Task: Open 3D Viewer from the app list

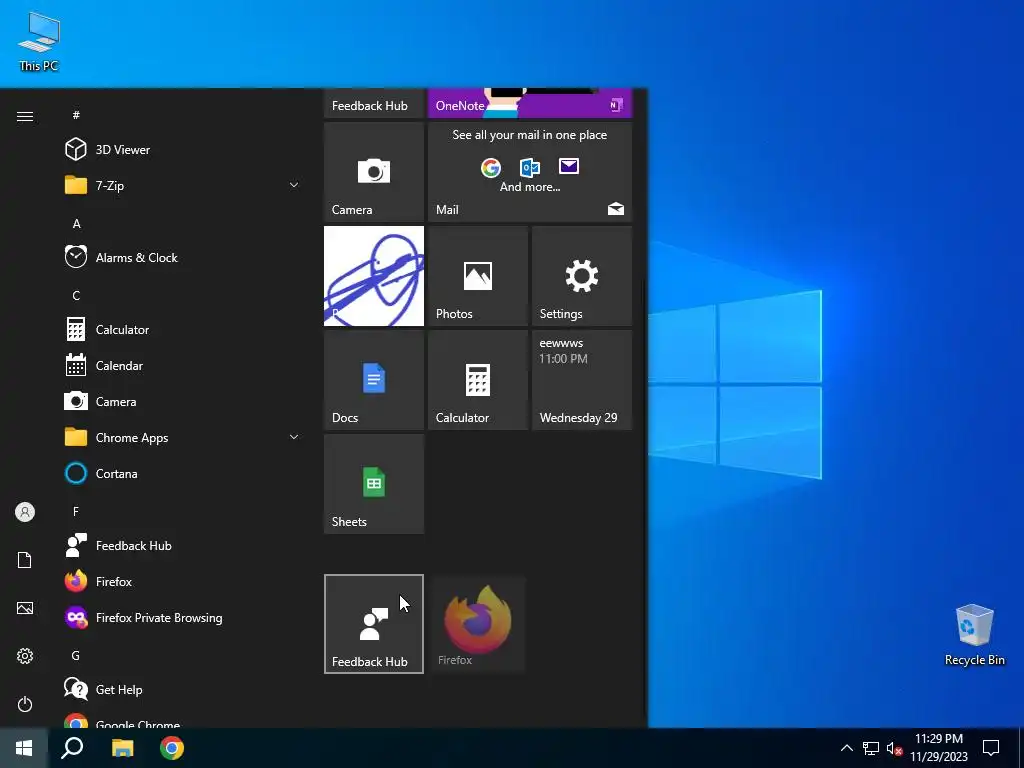Action: click(x=183, y=150)
